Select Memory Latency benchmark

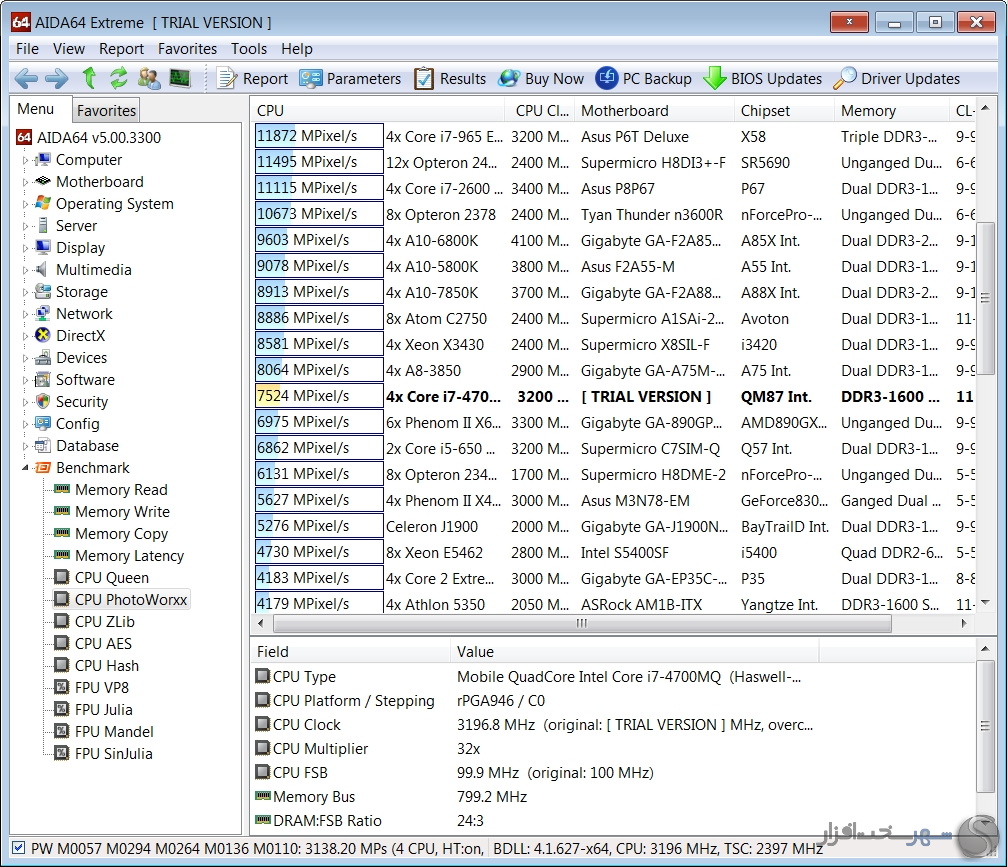(x=129, y=555)
